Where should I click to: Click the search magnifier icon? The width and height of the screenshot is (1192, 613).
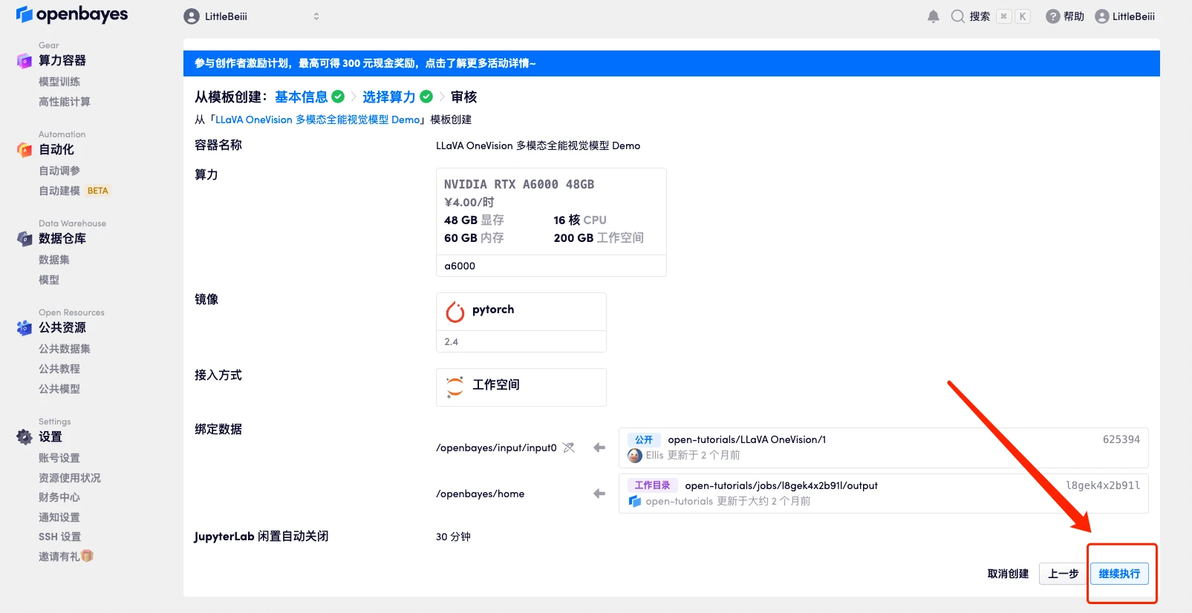pos(958,16)
